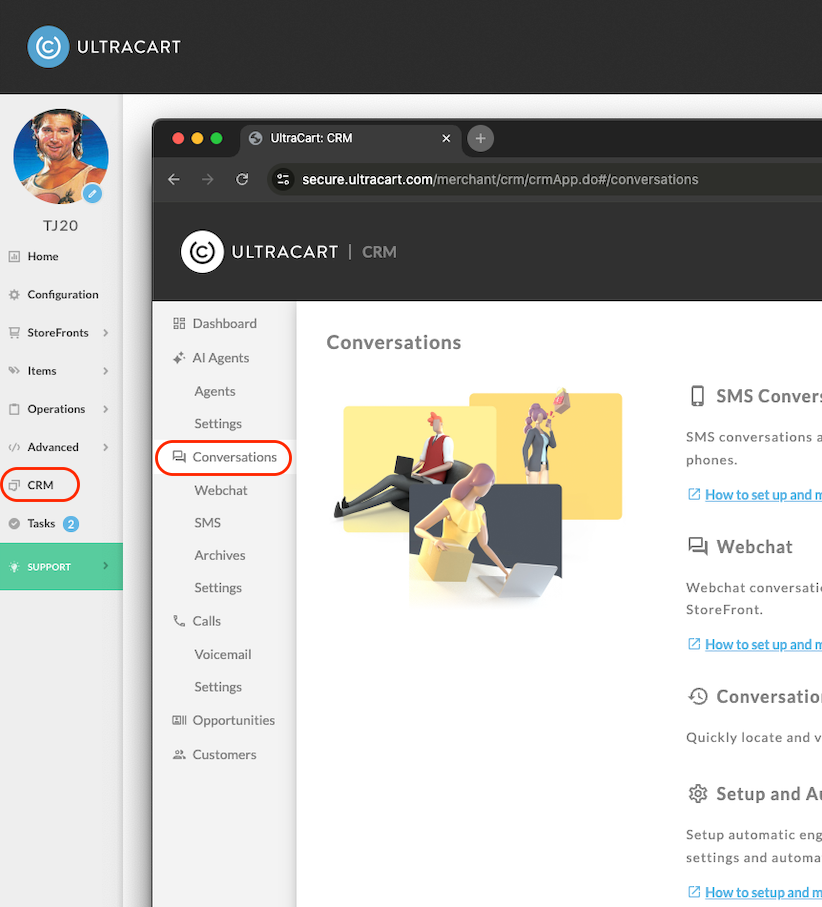Click the site settings icon in address bar
This screenshot has width=822, height=907.
(283, 179)
